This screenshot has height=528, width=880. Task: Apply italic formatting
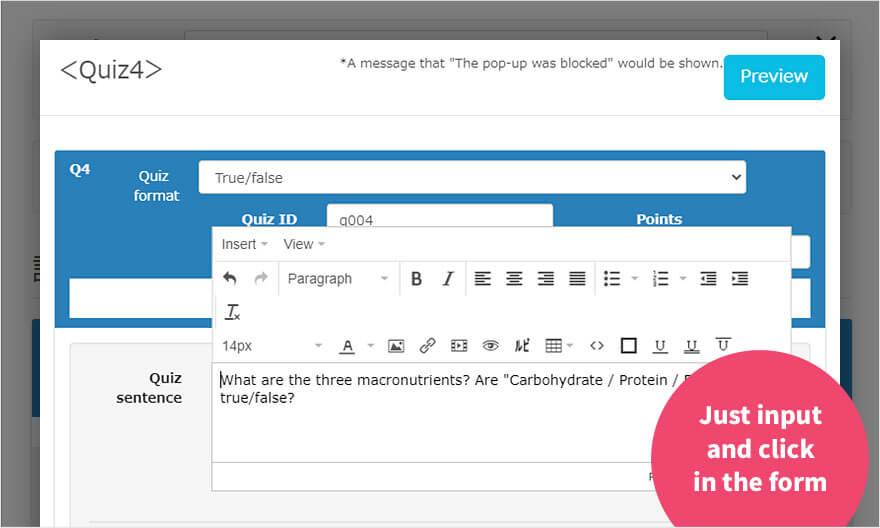tap(448, 279)
